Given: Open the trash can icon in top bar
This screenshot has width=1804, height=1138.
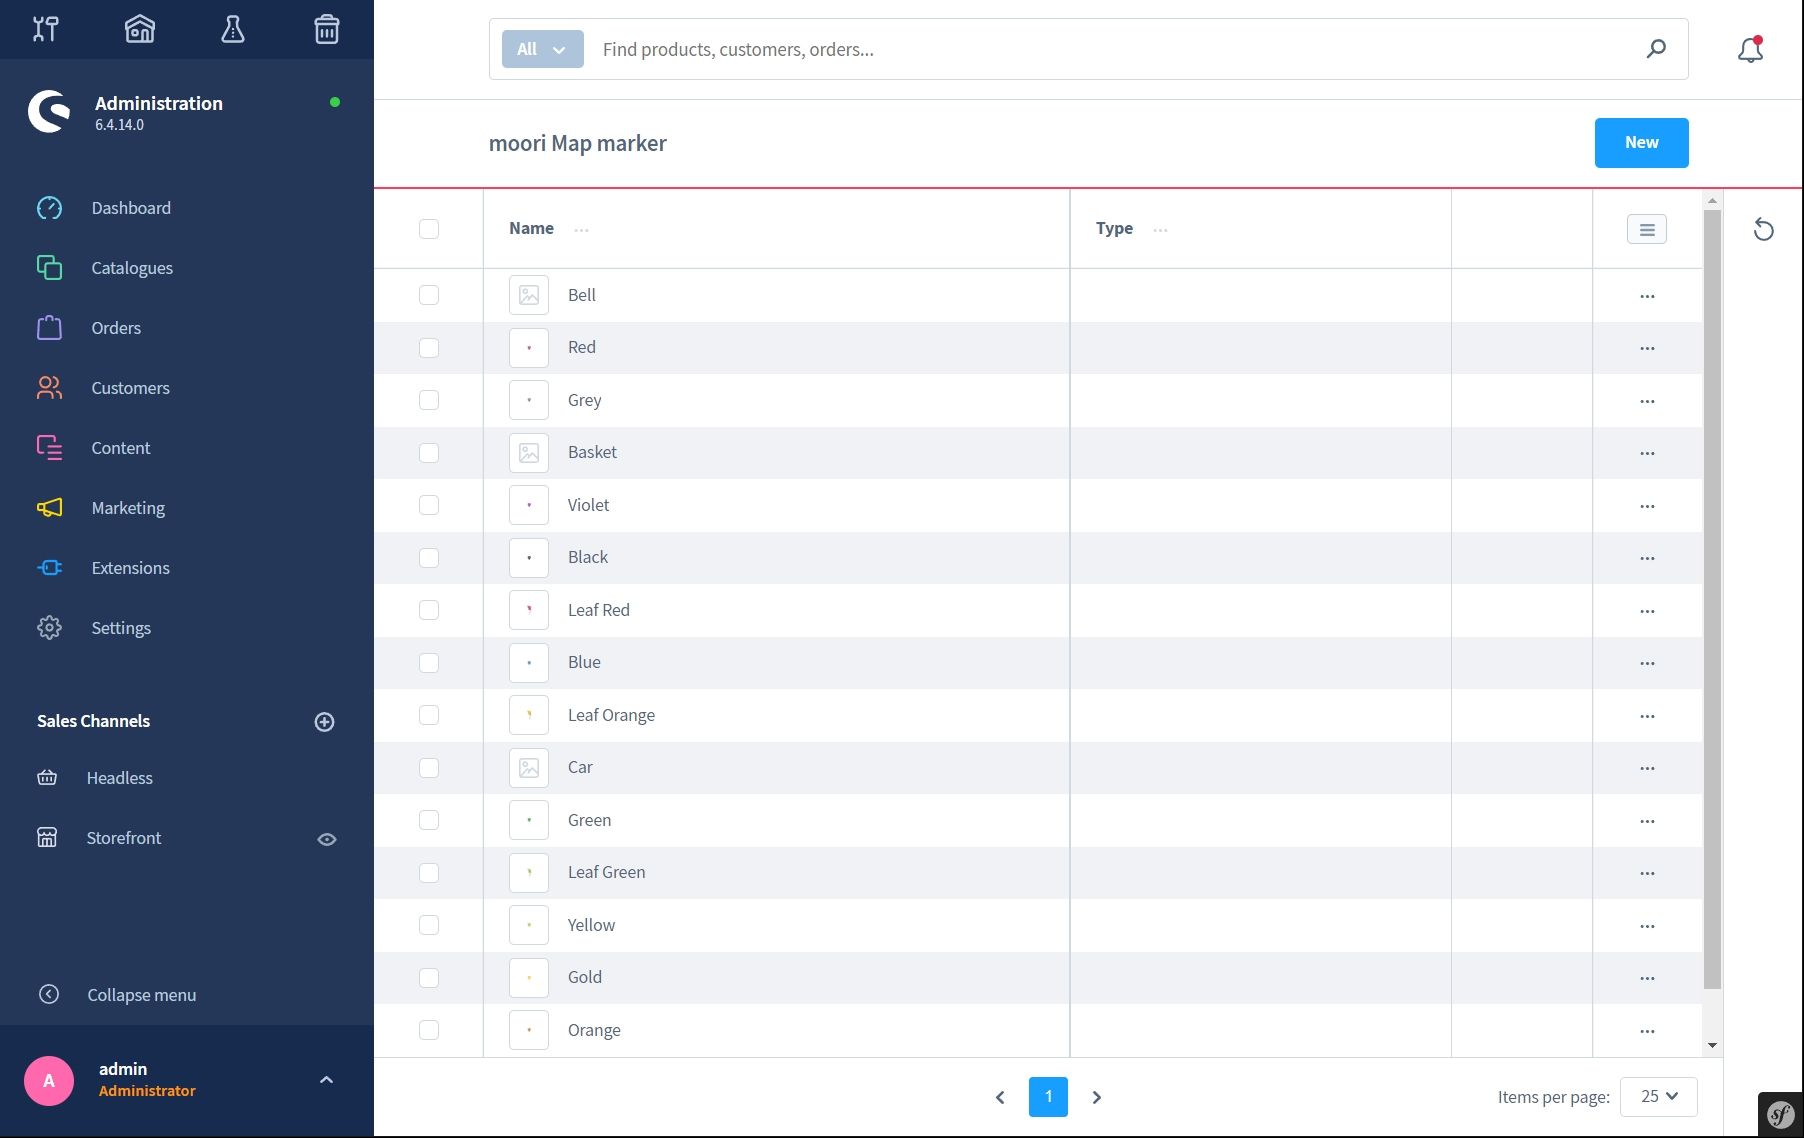Looking at the screenshot, I should point(326,30).
